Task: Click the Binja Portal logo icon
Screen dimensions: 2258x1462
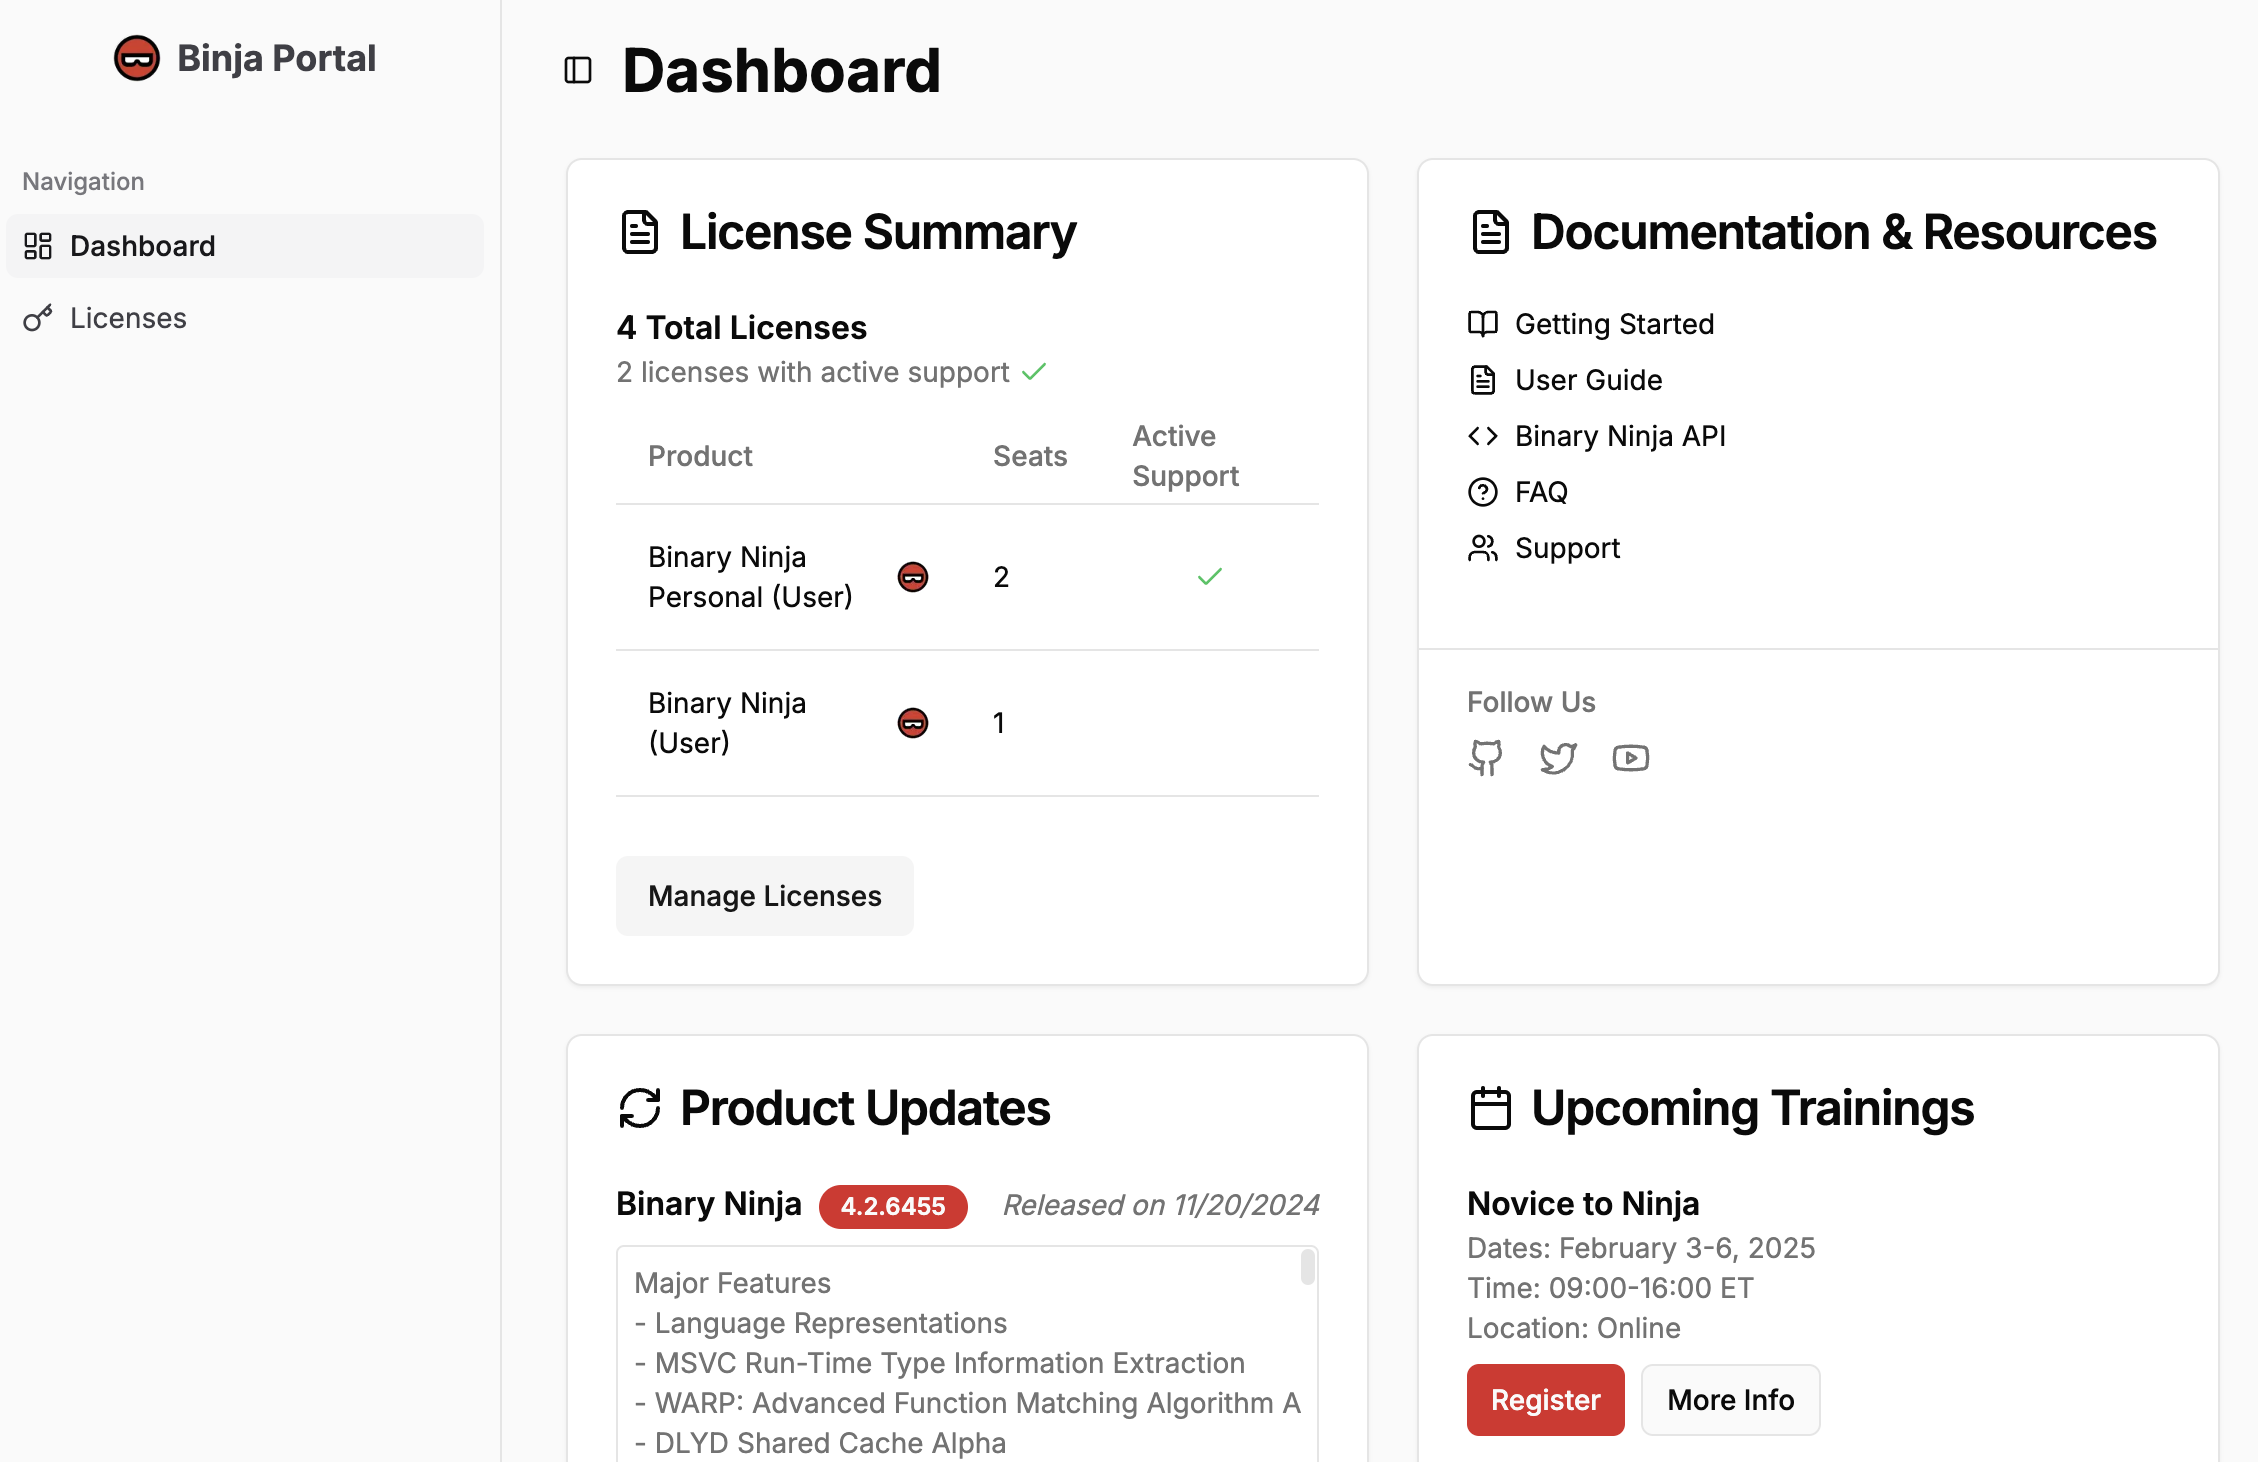Action: pos(137,58)
